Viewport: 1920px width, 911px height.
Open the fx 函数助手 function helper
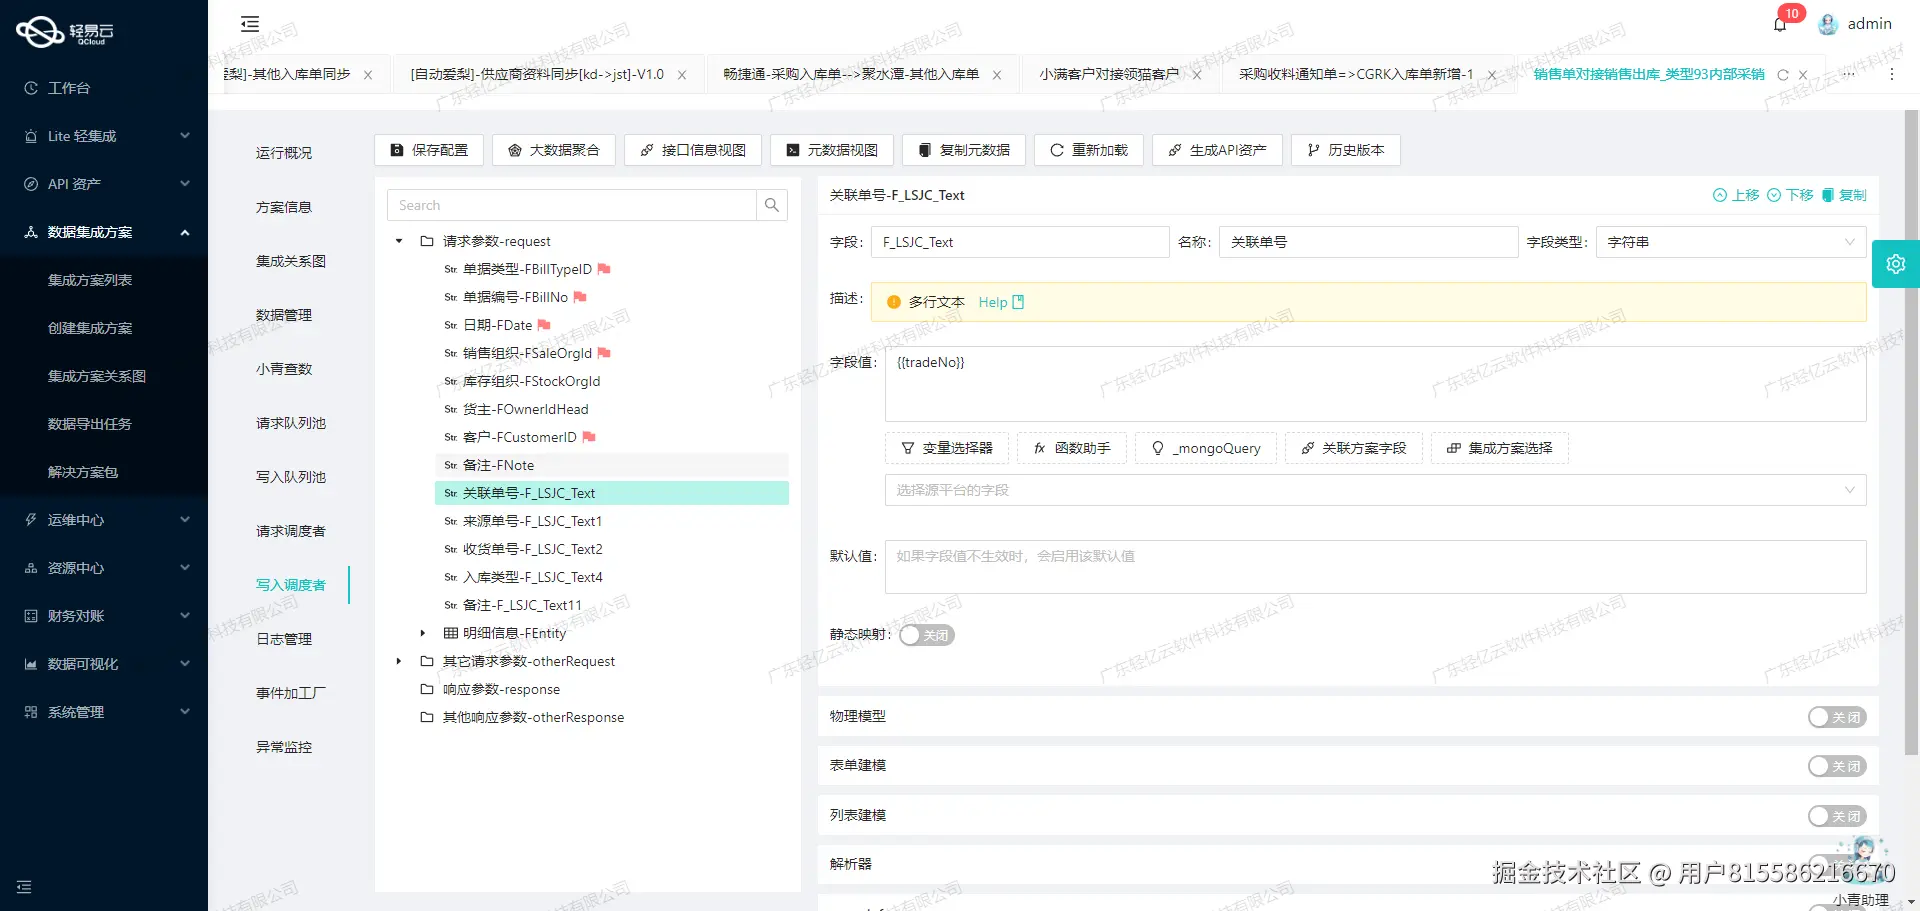click(1071, 448)
